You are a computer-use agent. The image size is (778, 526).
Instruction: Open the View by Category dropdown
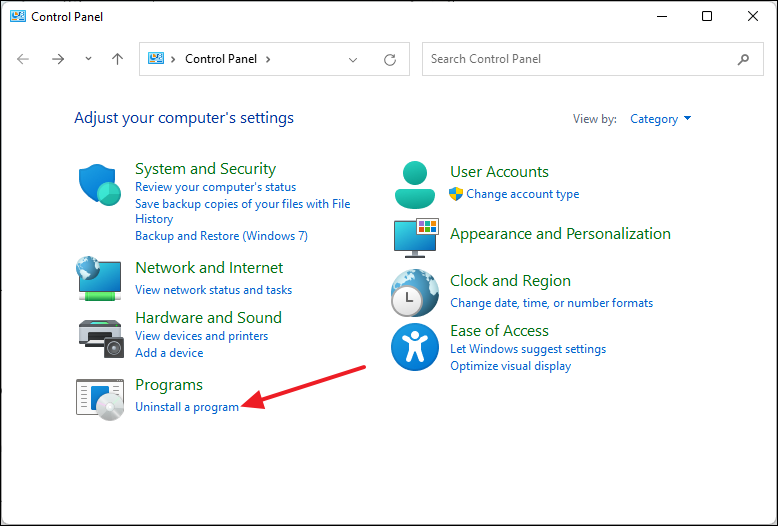[x=660, y=119]
